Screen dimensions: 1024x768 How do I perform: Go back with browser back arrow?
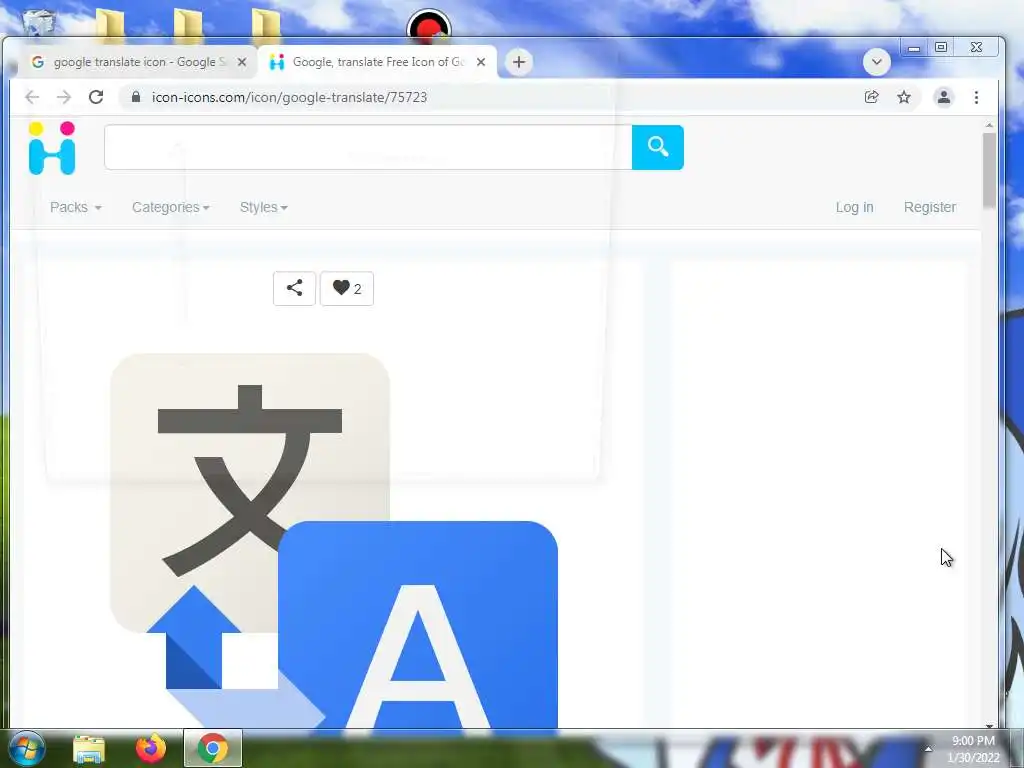pyautogui.click(x=32, y=97)
